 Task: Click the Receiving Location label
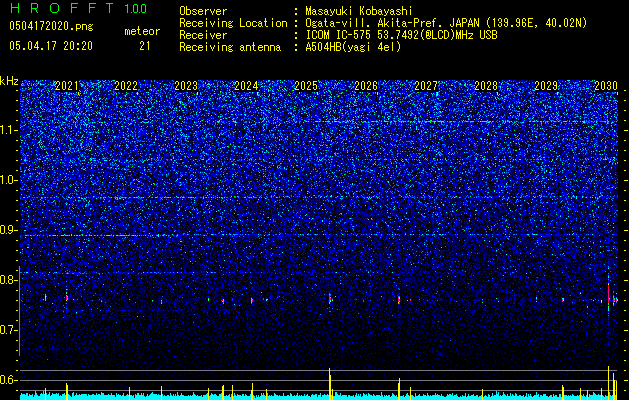(x=233, y=23)
